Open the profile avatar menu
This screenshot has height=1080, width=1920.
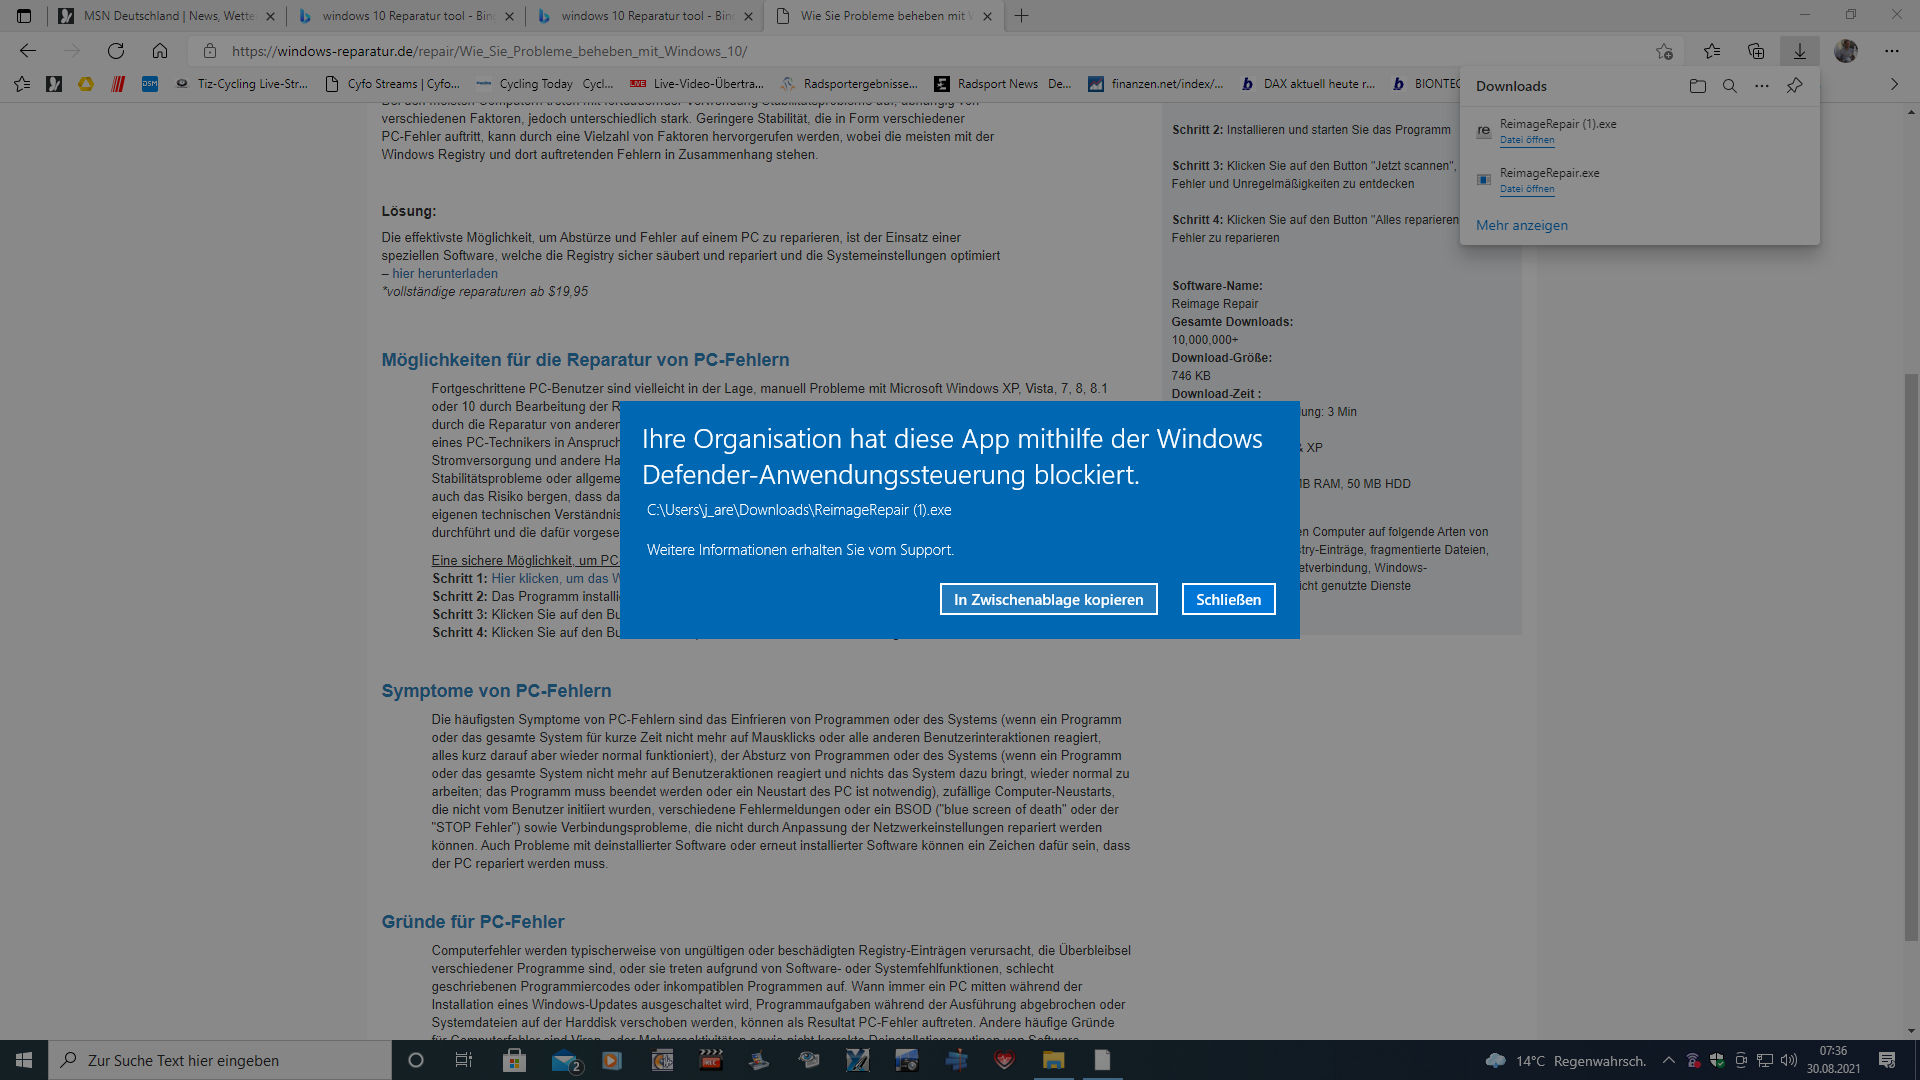[1846, 51]
